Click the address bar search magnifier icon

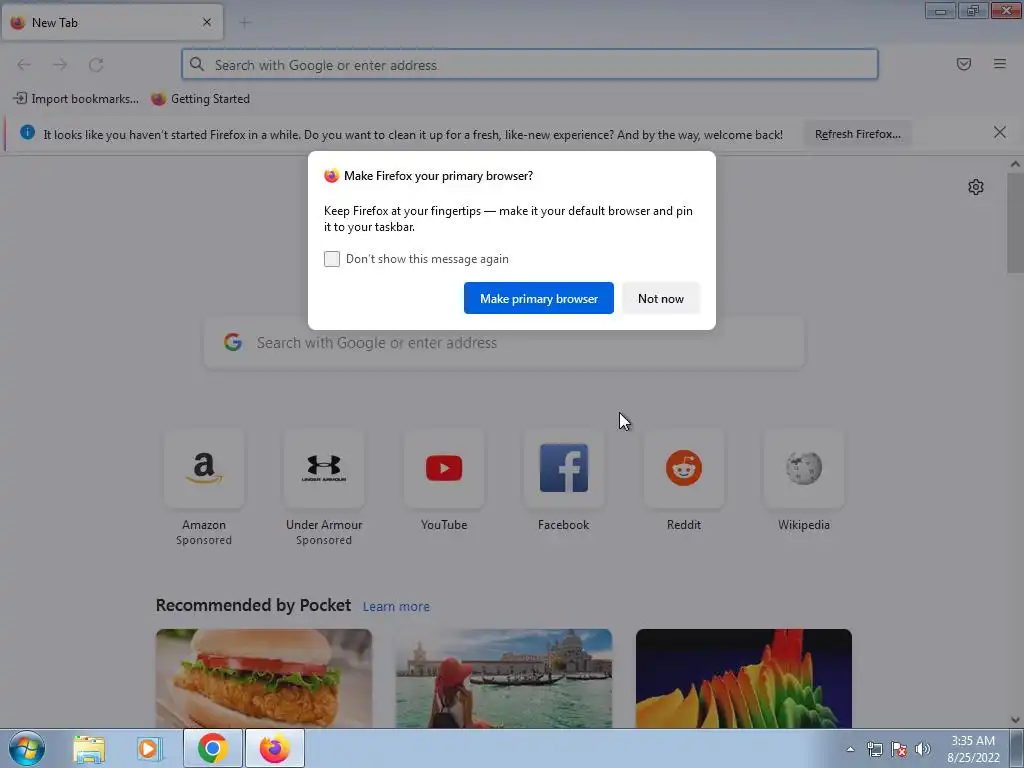tap(197, 64)
